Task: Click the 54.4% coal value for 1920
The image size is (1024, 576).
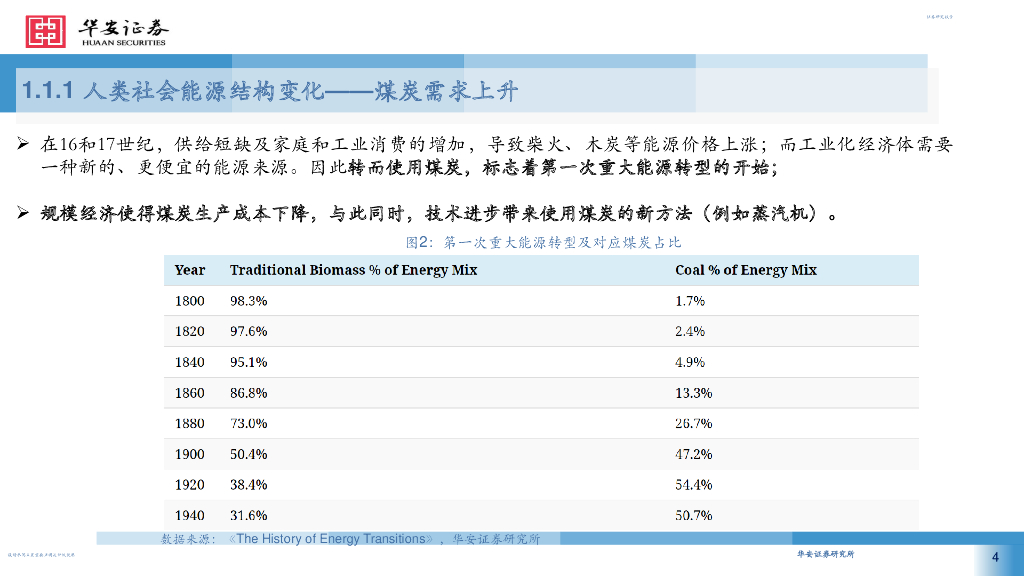Action: pyautogui.click(x=693, y=485)
